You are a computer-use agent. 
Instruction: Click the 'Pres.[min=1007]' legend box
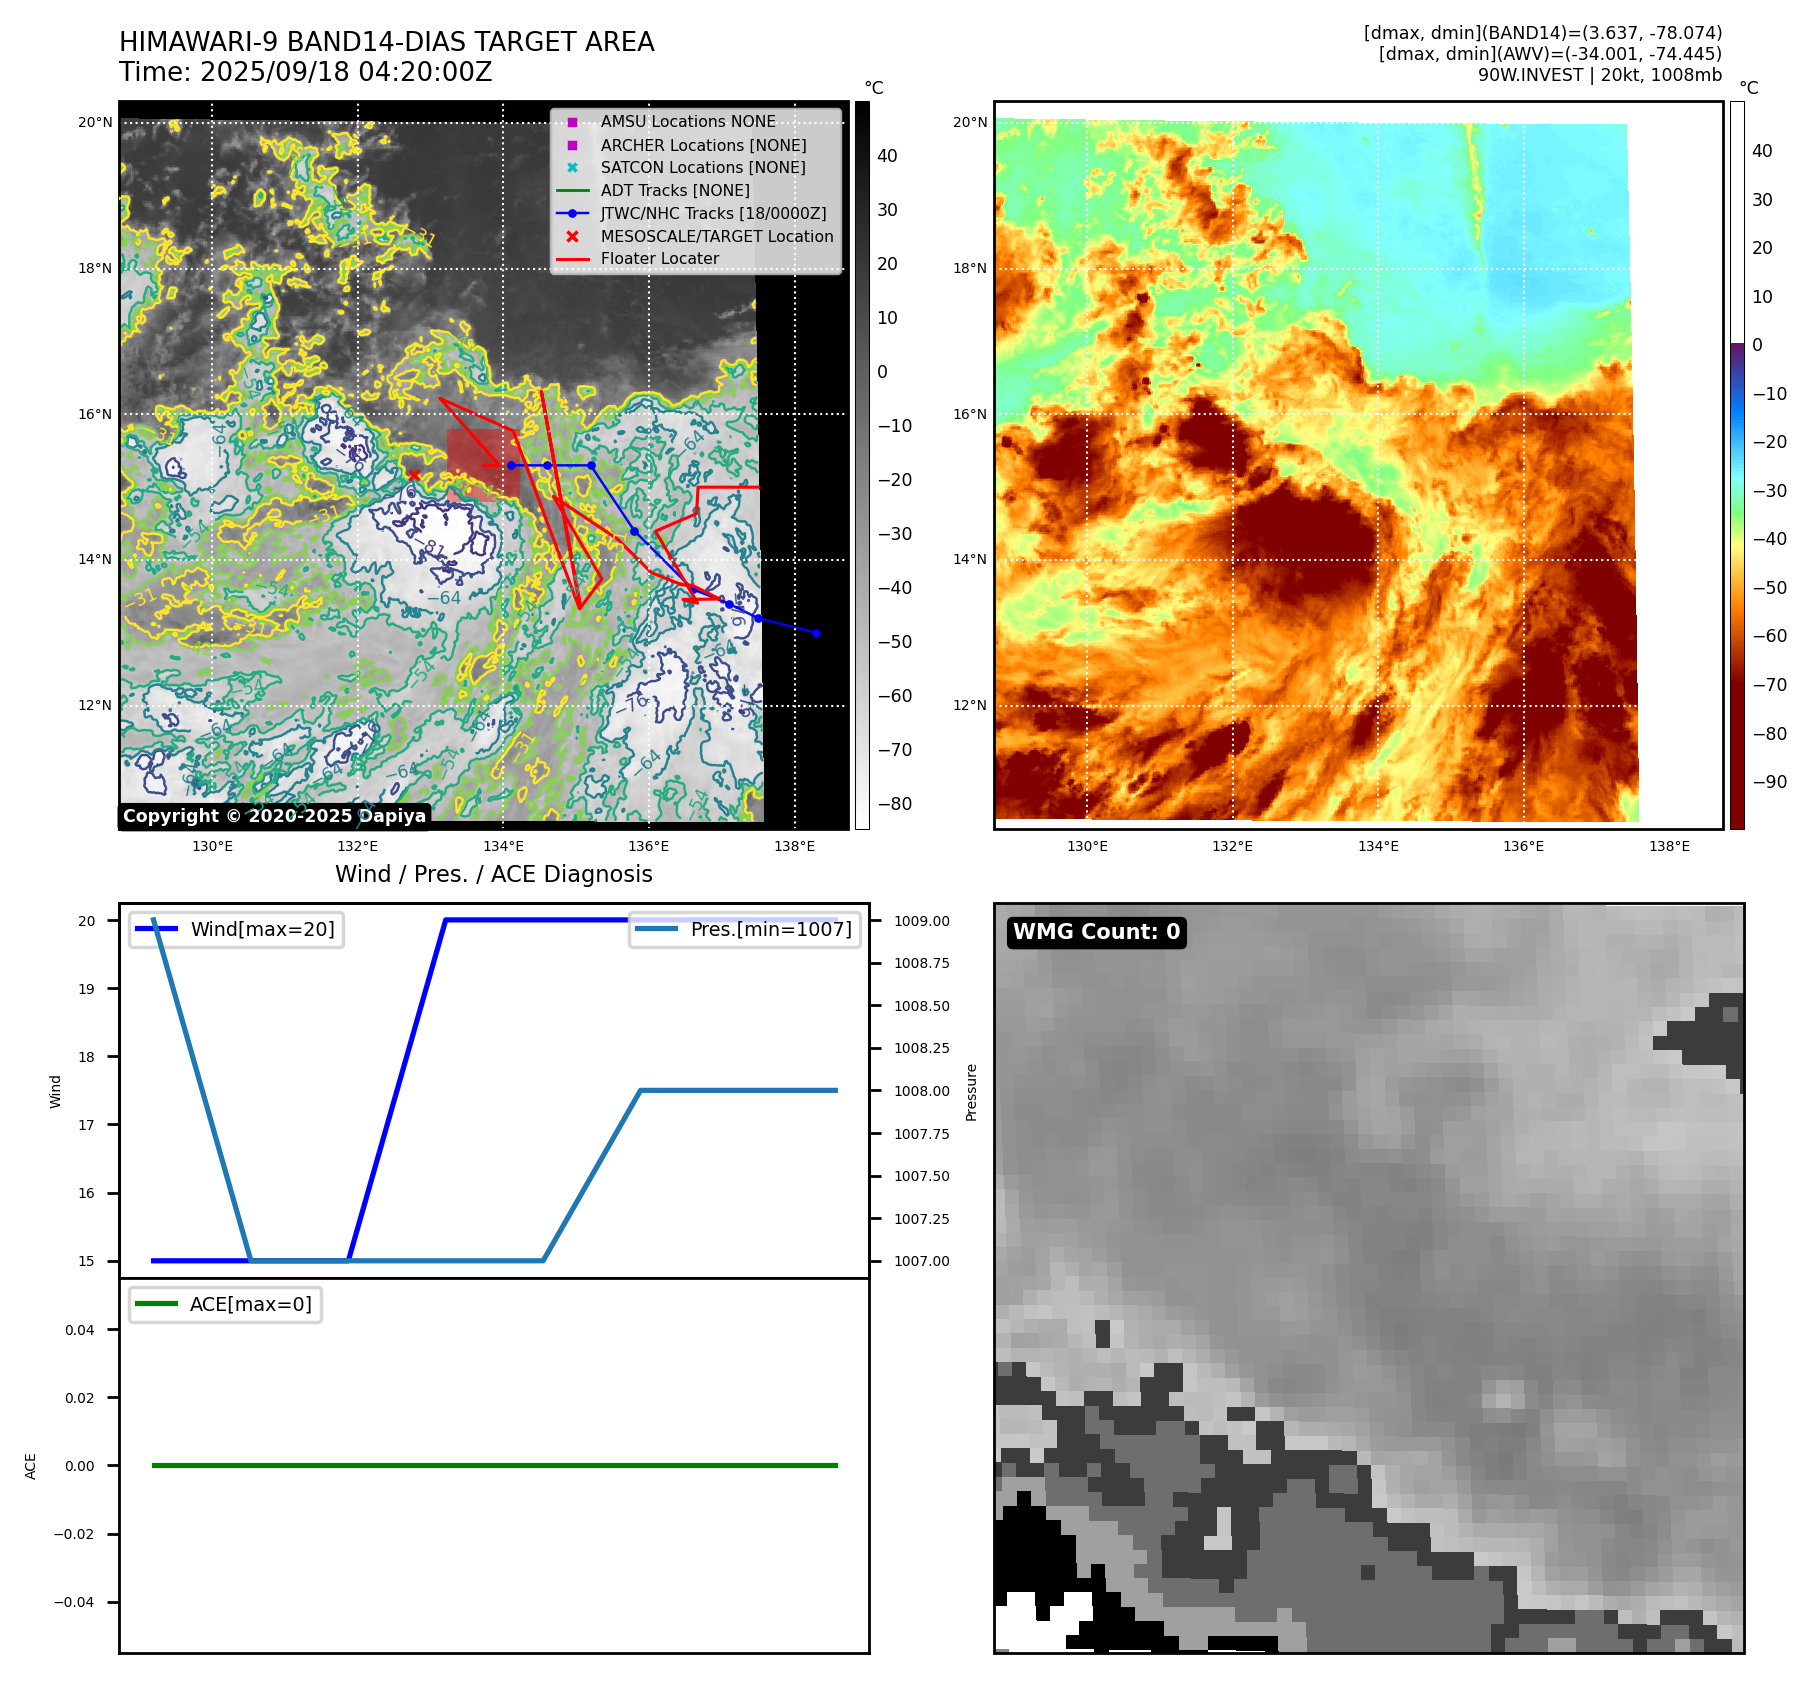[745, 929]
